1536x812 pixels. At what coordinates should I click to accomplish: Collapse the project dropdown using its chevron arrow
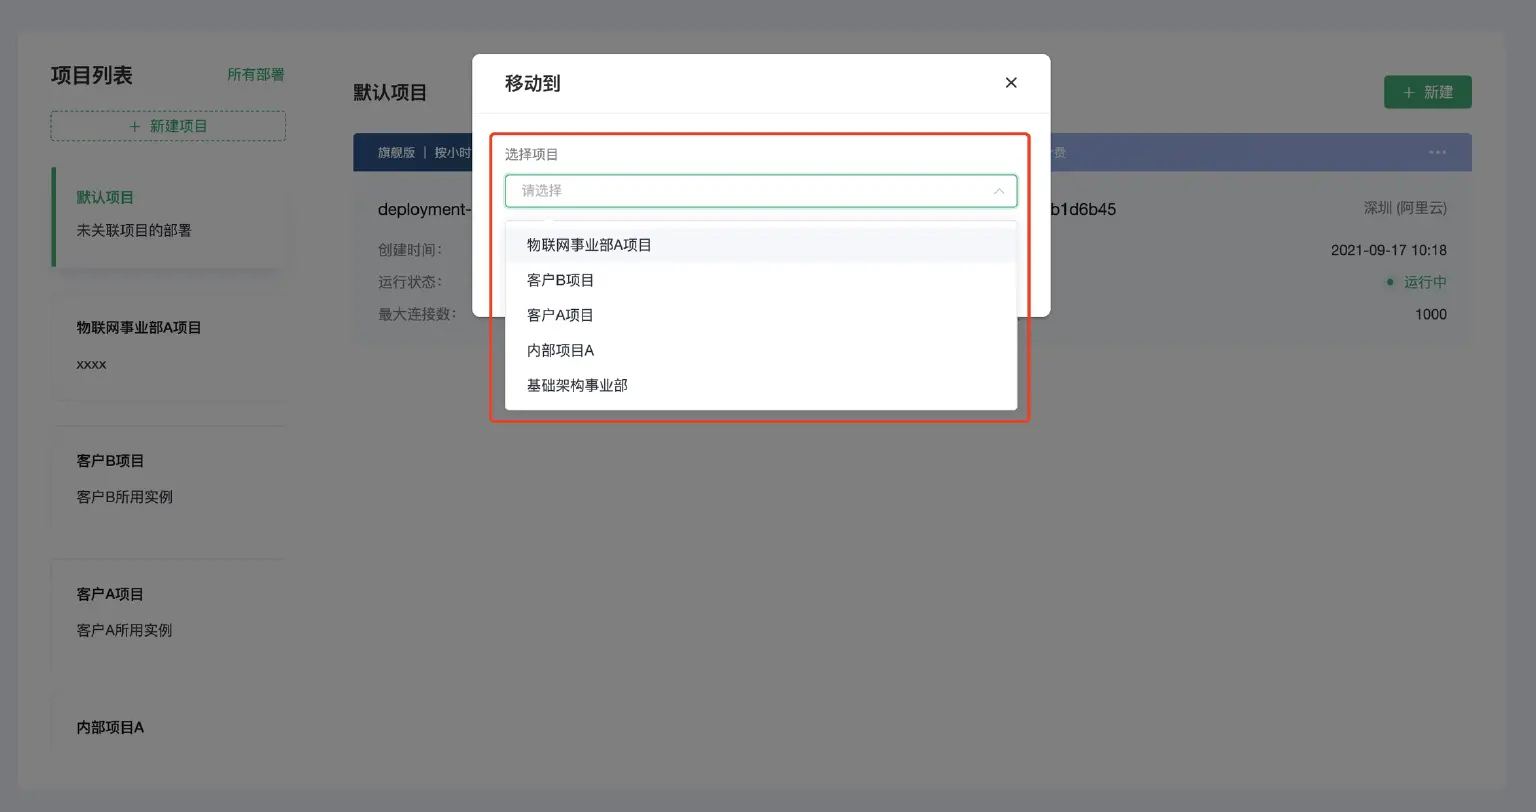[x=999, y=191]
